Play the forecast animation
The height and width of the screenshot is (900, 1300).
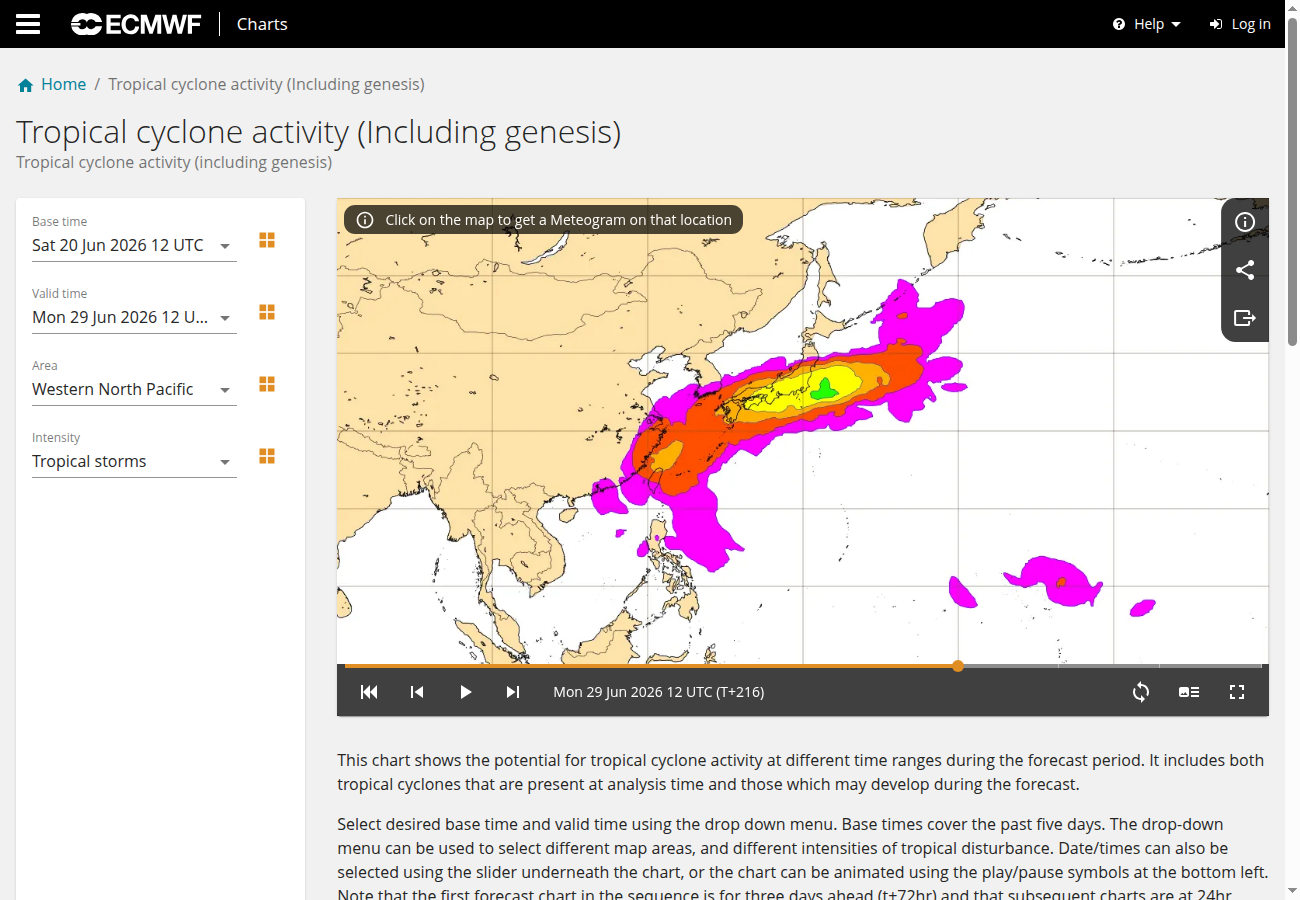point(465,692)
